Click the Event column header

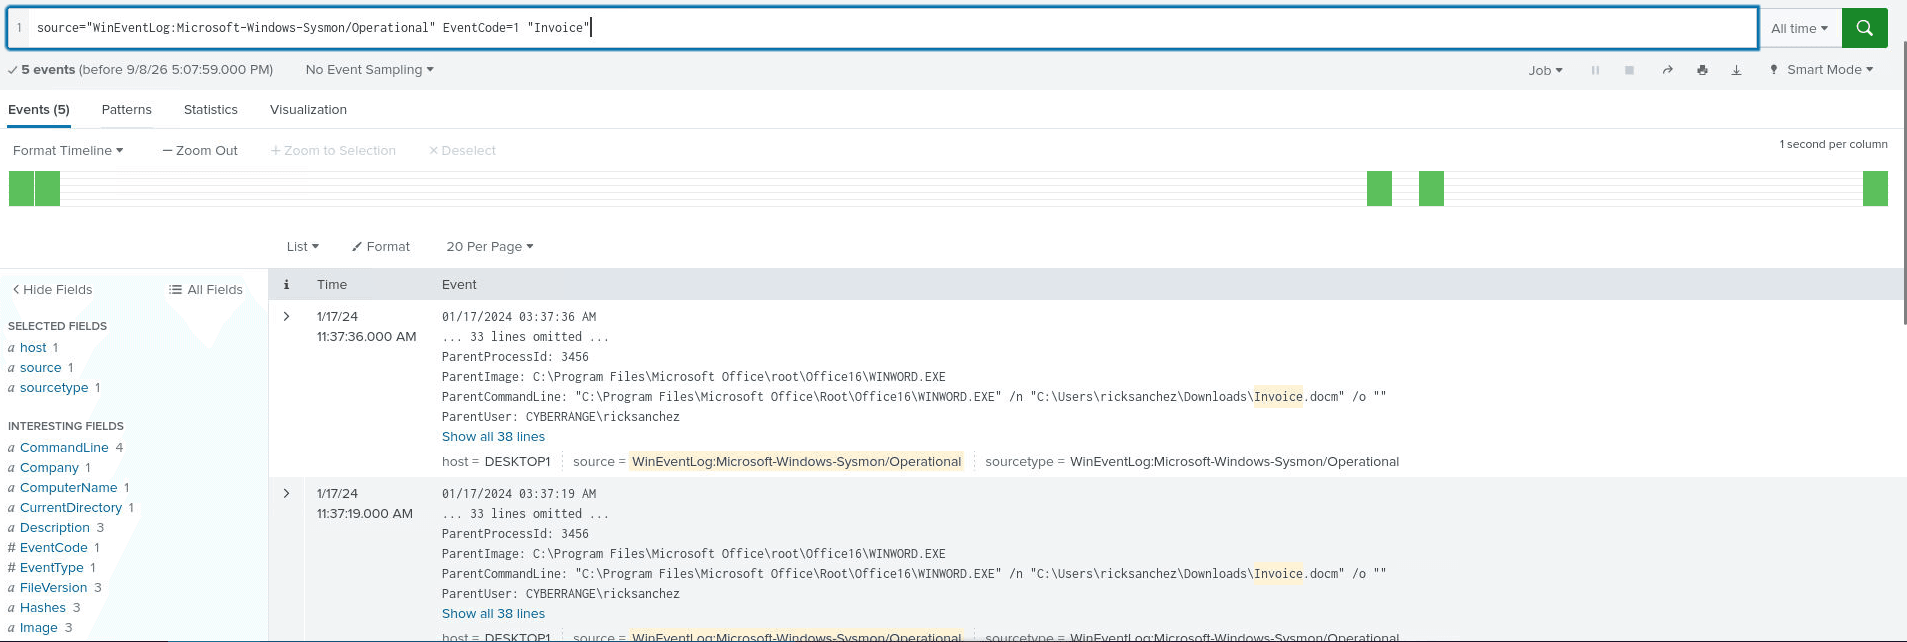pos(459,285)
